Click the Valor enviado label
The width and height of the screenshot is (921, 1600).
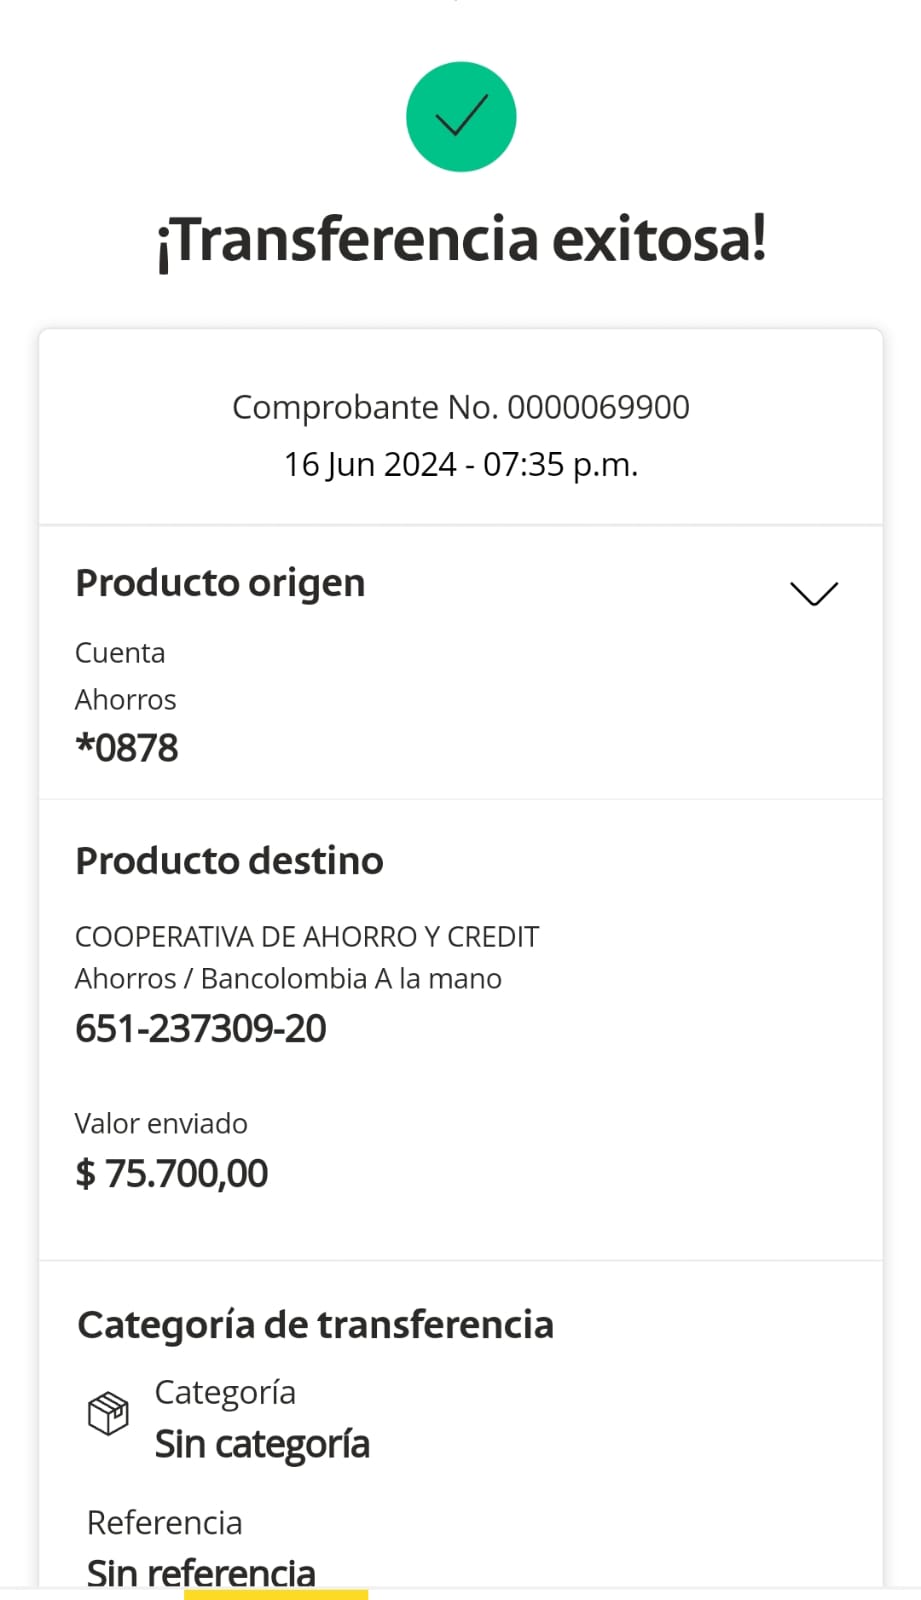click(161, 1123)
